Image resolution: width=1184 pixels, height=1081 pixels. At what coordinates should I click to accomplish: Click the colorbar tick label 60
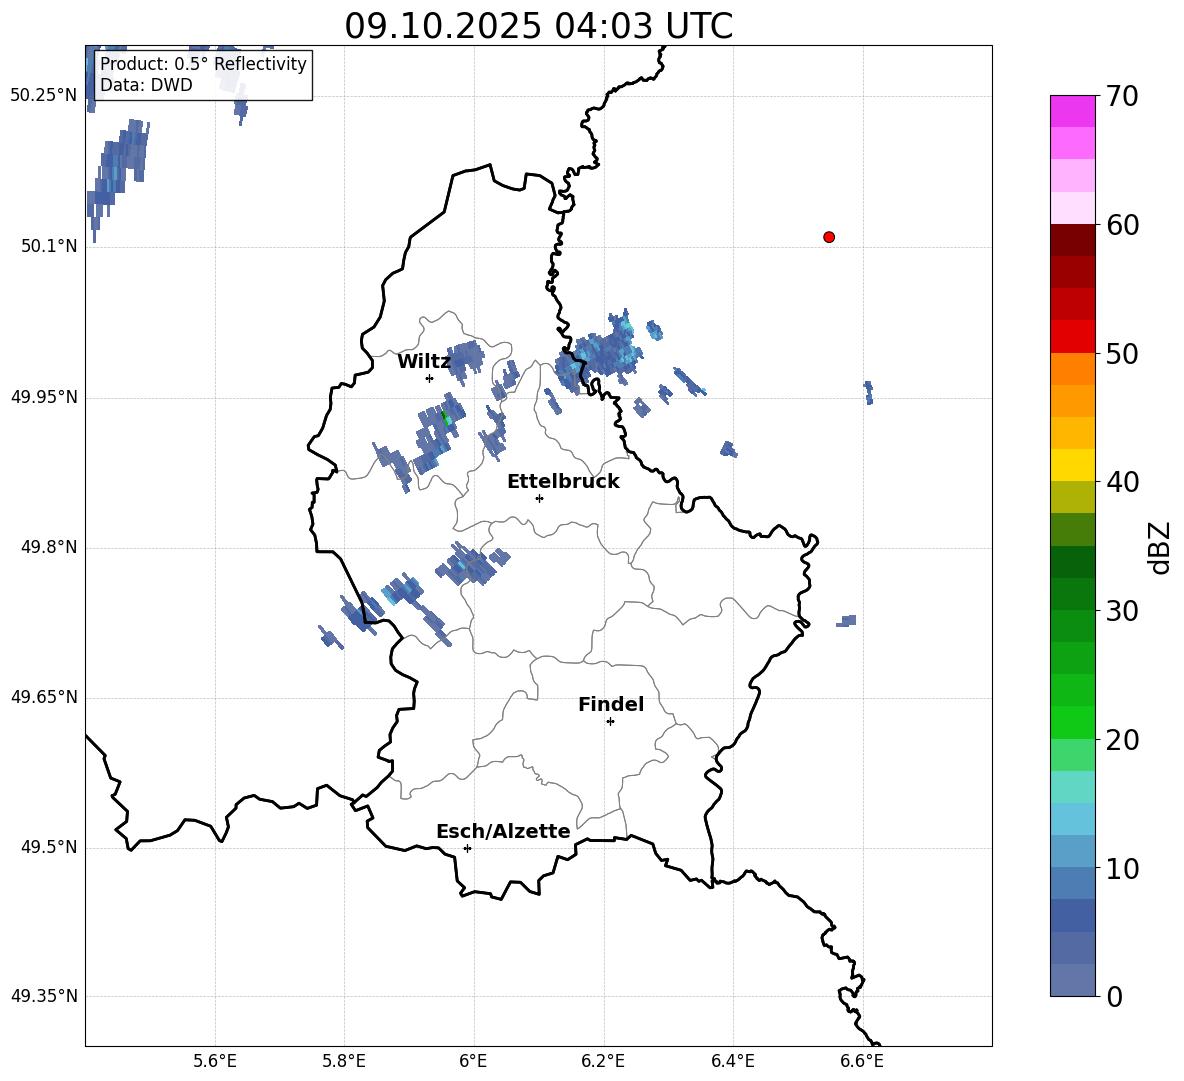1122,225
